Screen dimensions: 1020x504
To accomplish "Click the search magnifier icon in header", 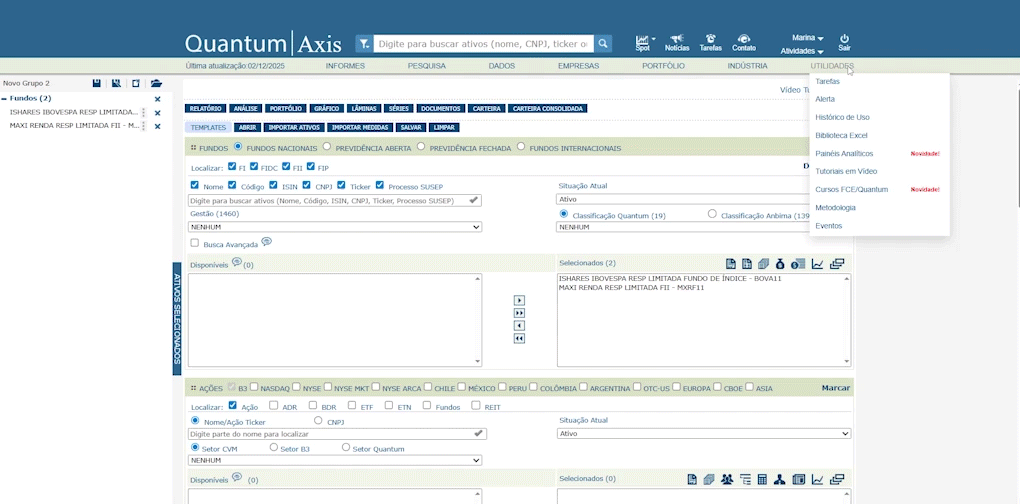I will pos(603,44).
